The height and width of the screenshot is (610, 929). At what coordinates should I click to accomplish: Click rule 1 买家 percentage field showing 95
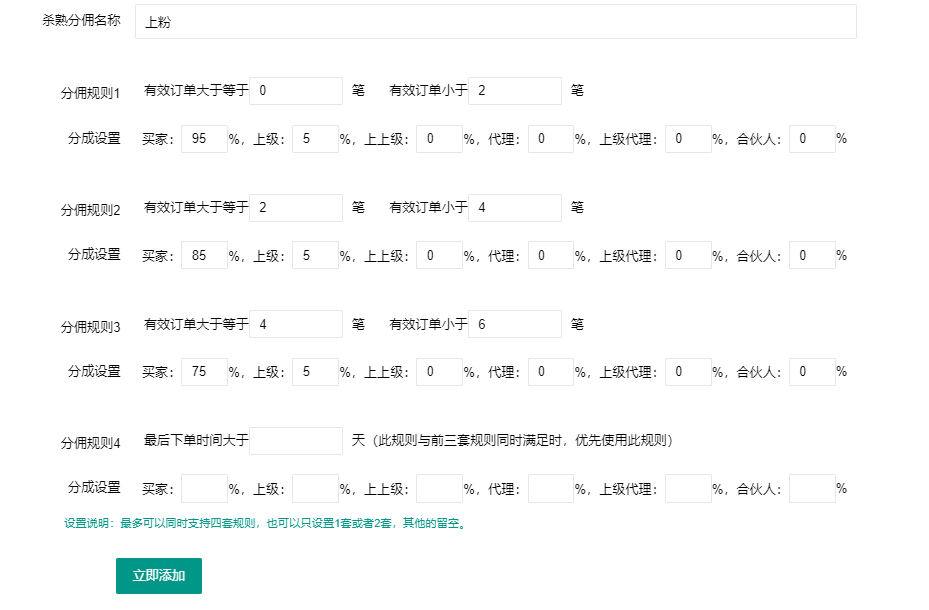(204, 139)
